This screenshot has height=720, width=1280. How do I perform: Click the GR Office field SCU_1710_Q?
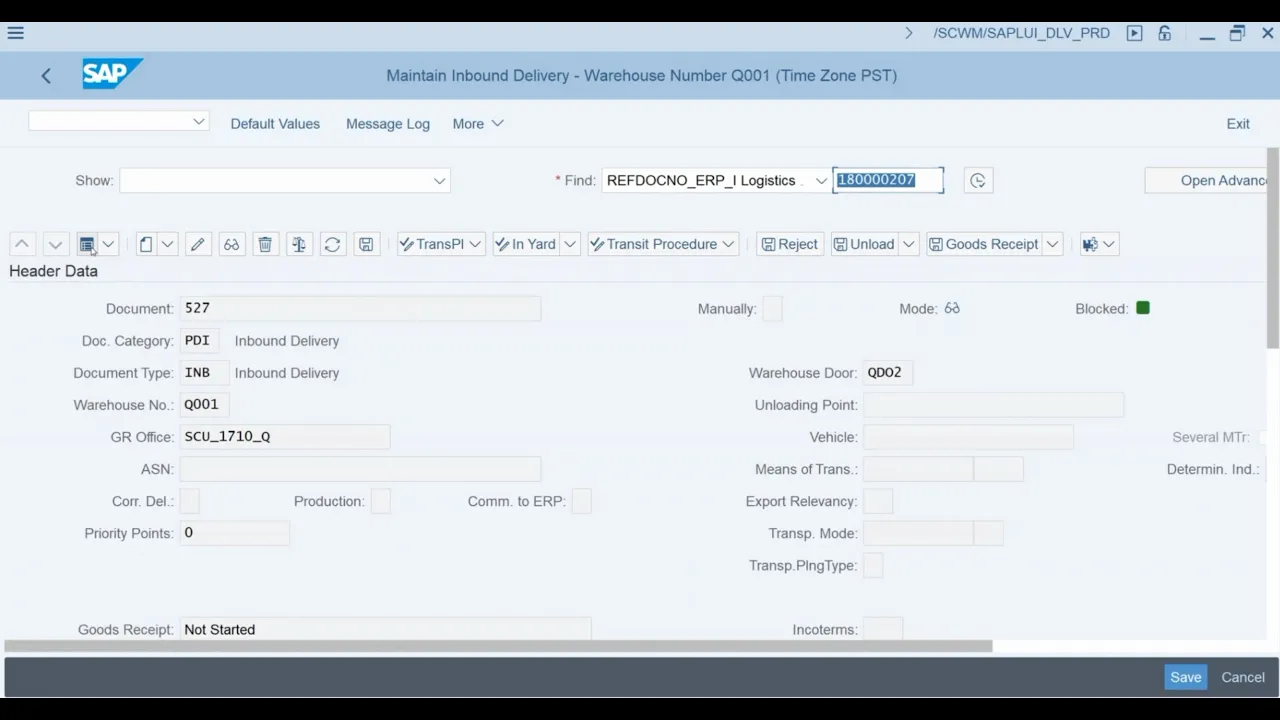(x=285, y=437)
